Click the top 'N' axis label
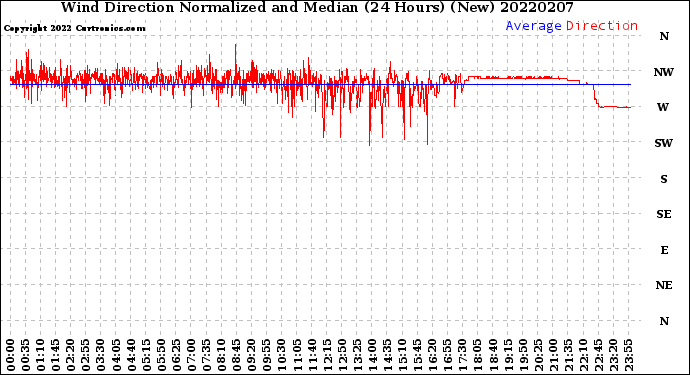Screen dimensions: 690x375 (664, 37)
